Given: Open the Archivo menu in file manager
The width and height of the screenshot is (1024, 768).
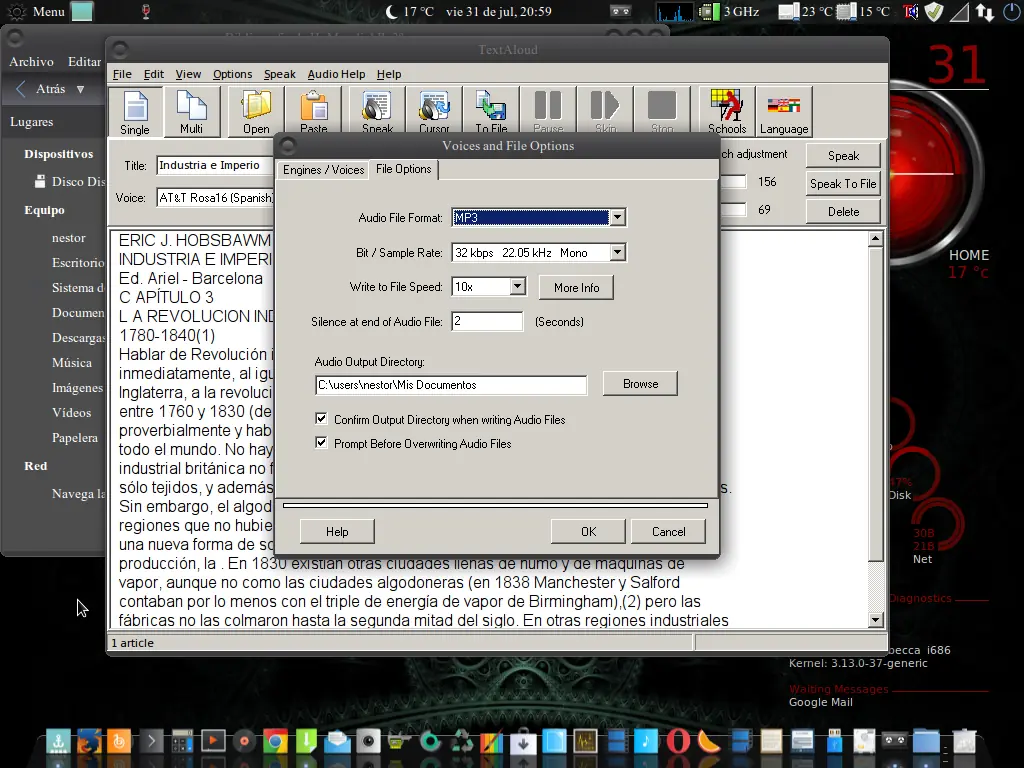Looking at the screenshot, I should pyautogui.click(x=31, y=61).
